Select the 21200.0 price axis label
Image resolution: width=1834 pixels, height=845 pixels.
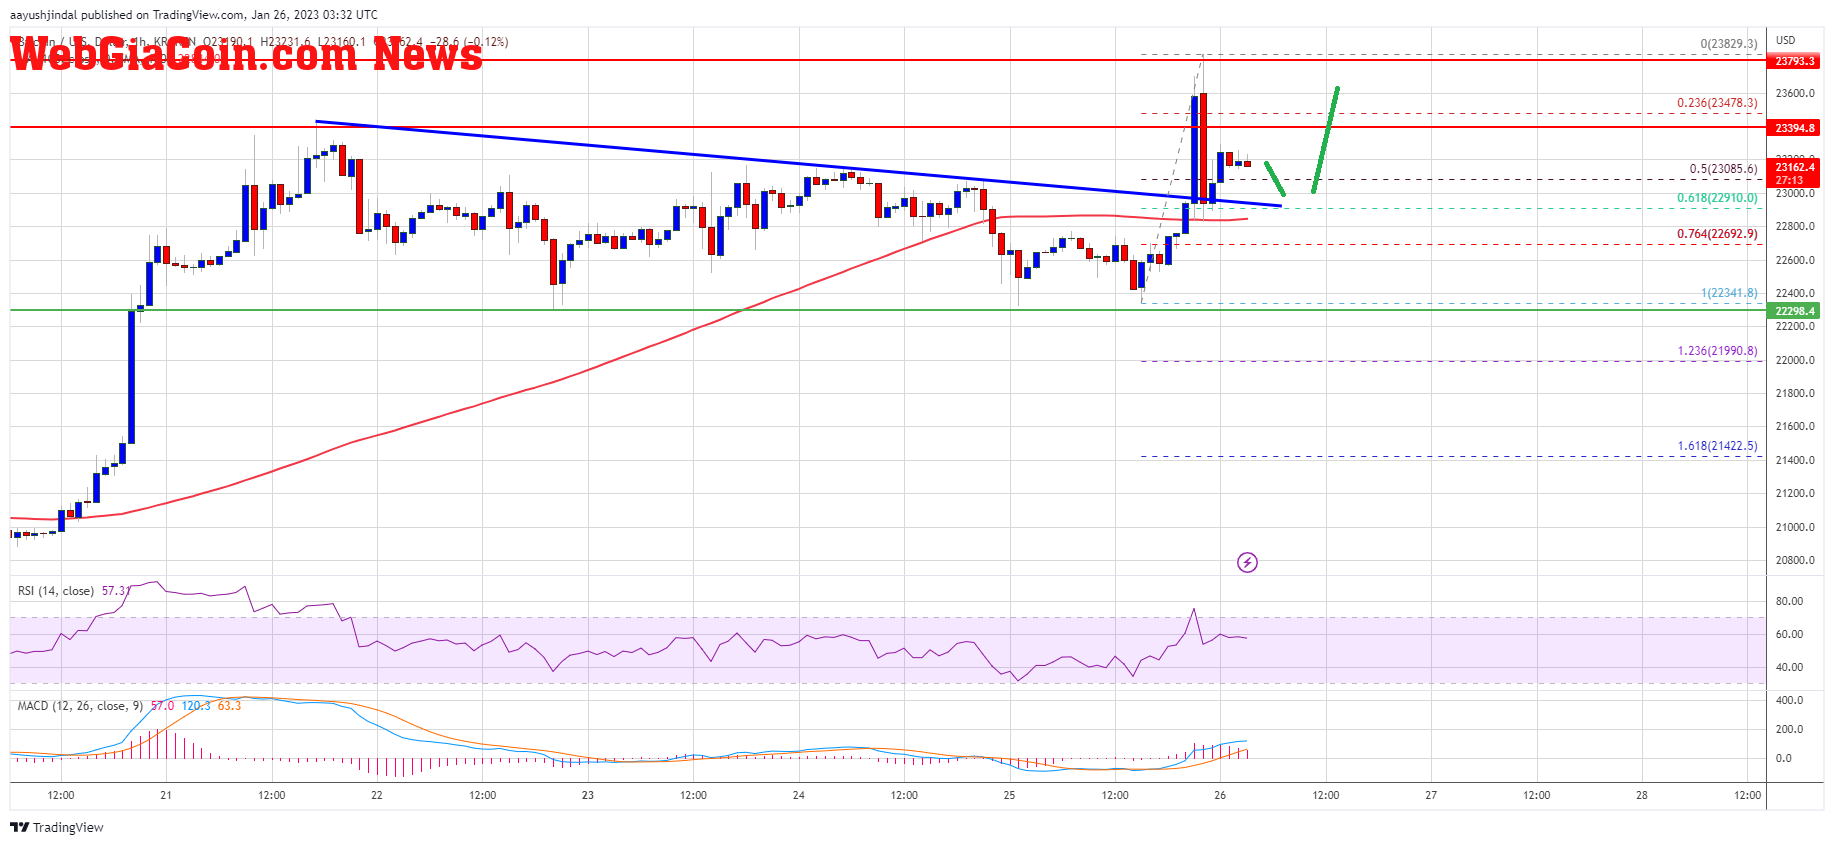tap(1795, 493)
